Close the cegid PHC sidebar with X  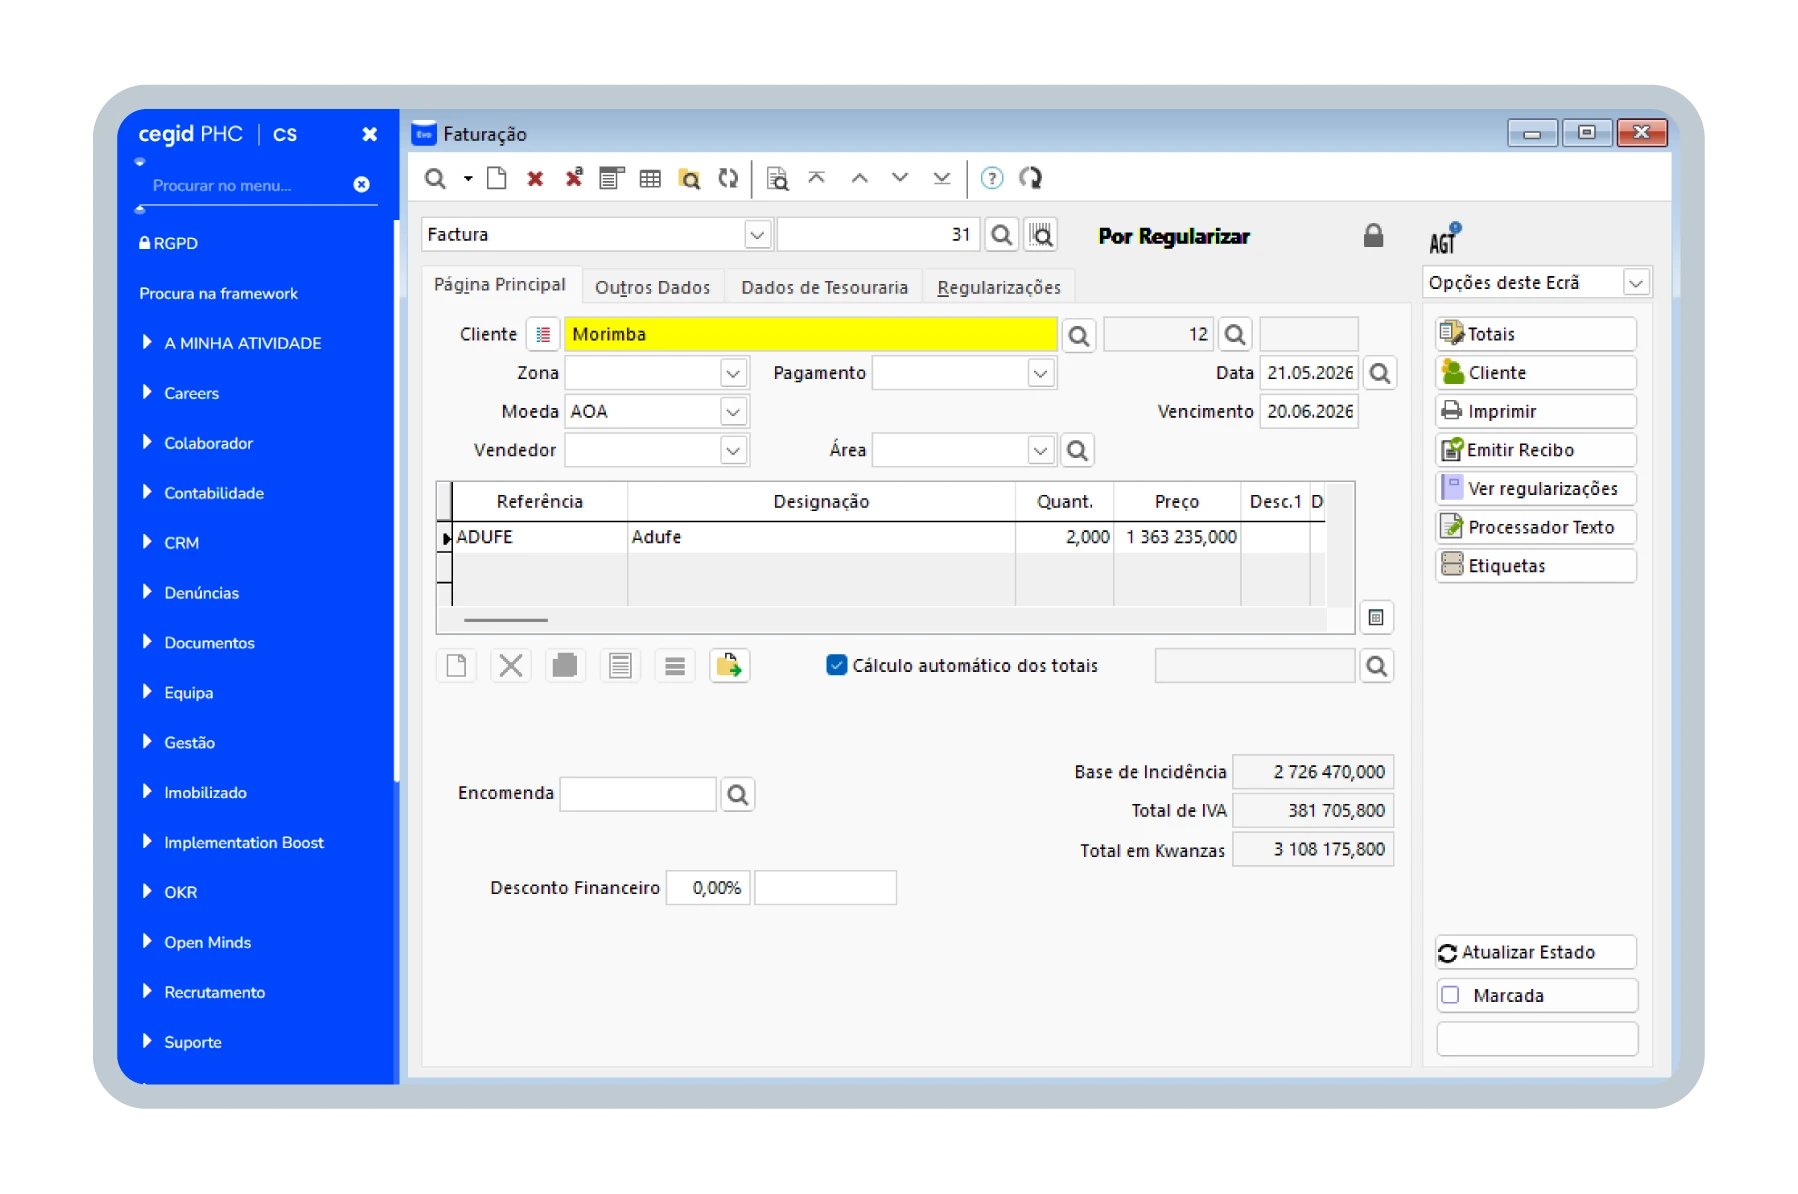(370, 134)
